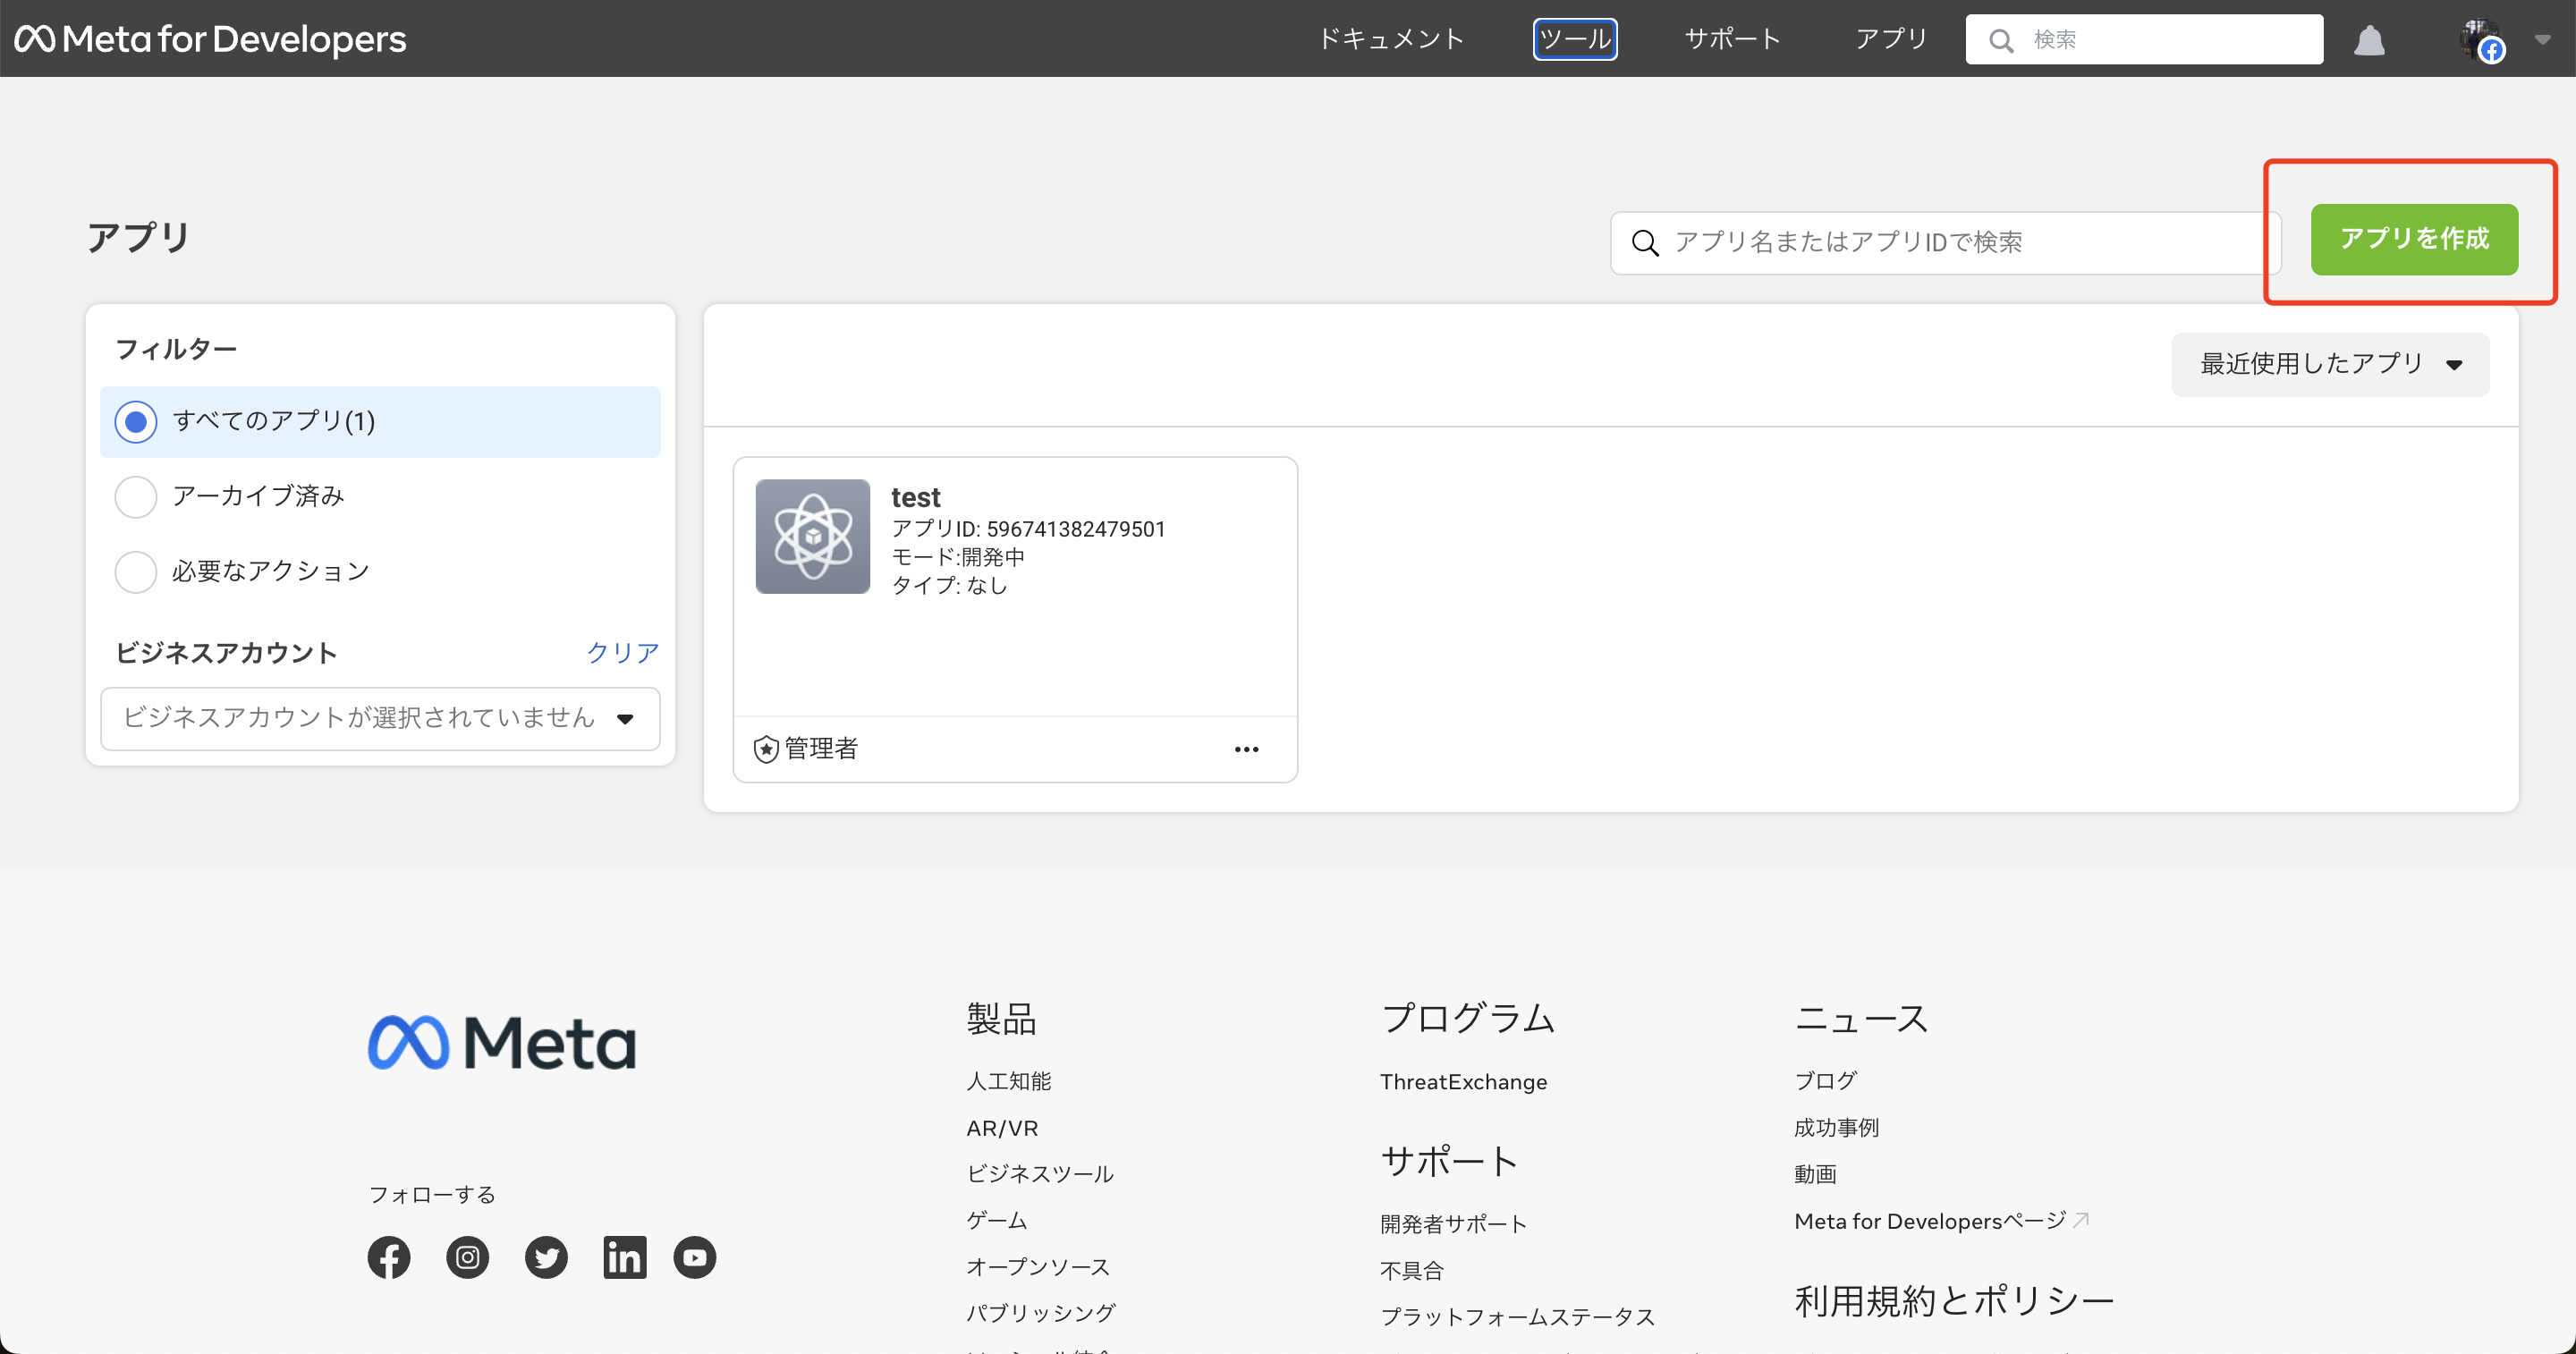The width and height of the screenshot is (2576, 1354).
Task: Open the 成功事例 footer link
Action: [x=1836, y=1128]
